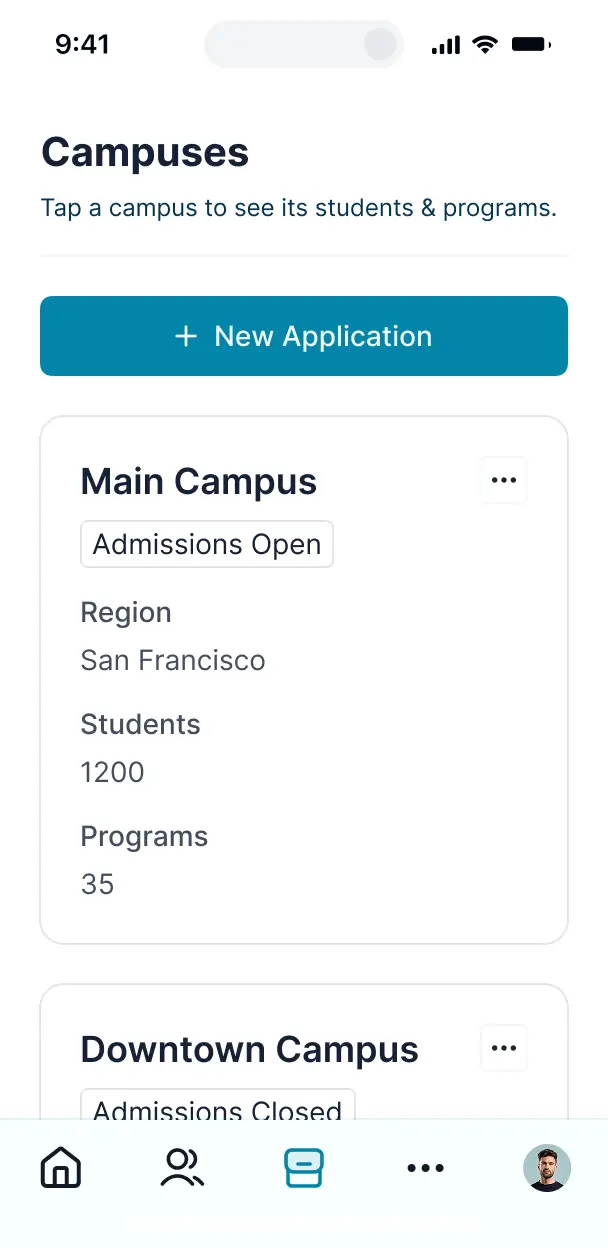Open Downtown Campus options menu

pos(504,1049)
